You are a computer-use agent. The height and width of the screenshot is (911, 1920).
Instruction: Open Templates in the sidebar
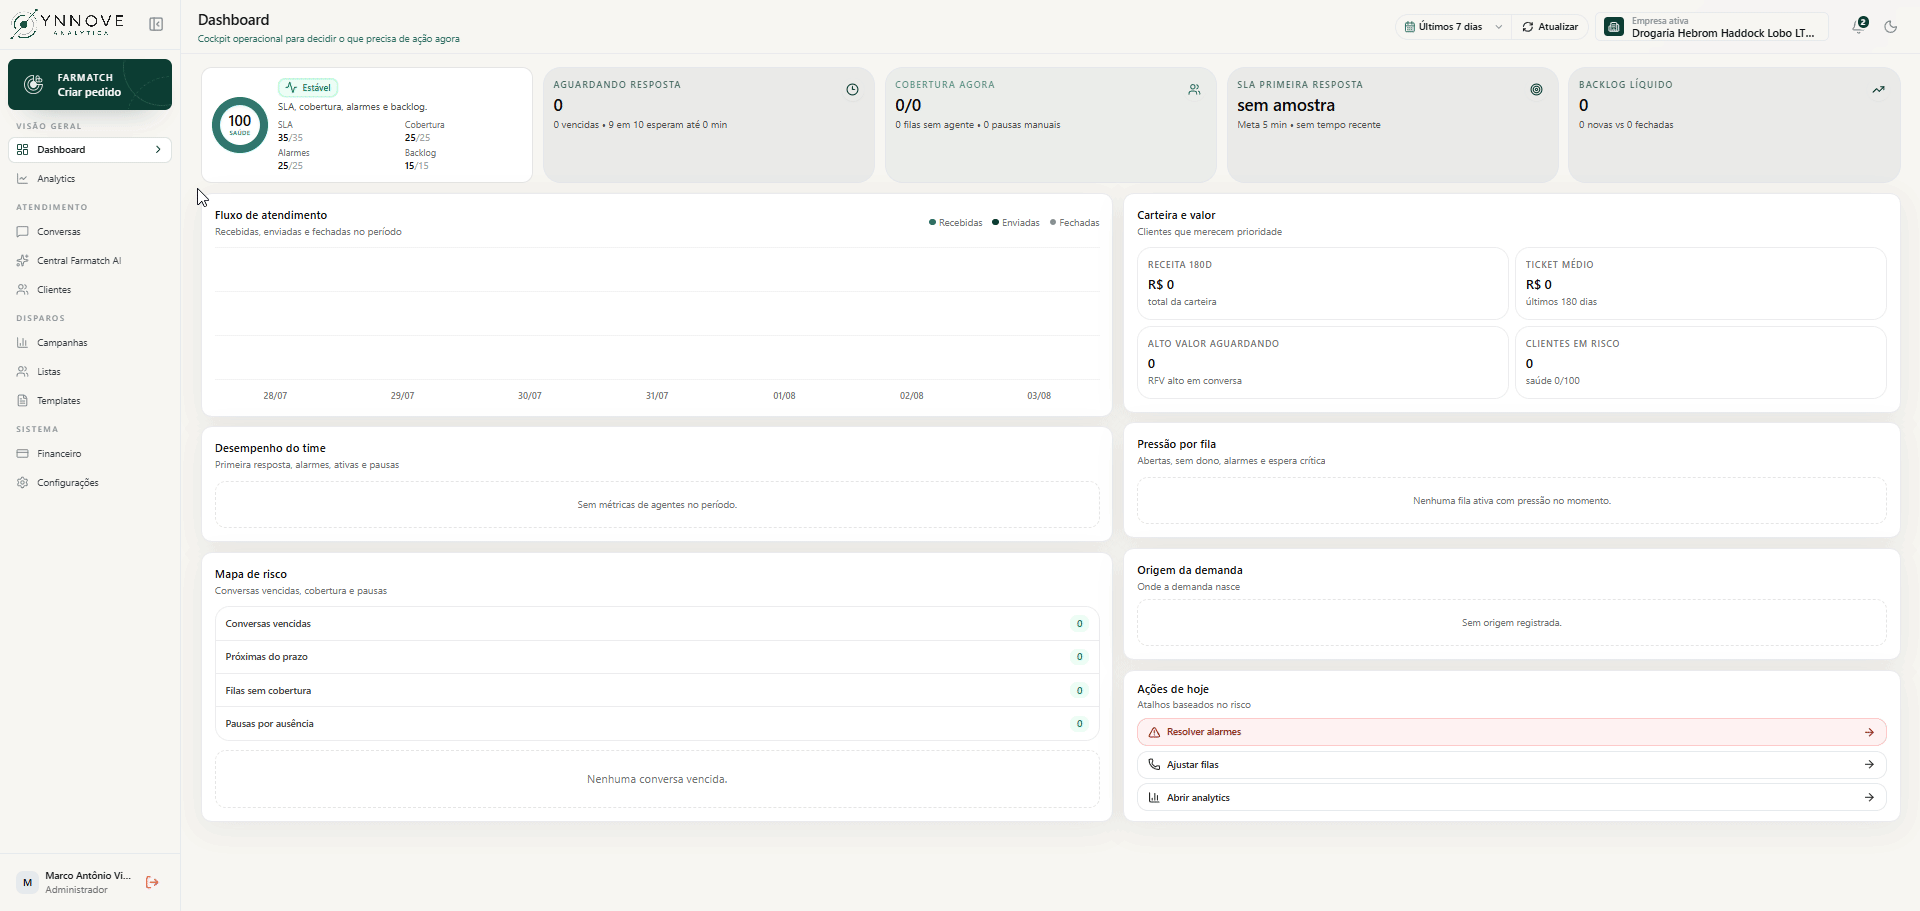click(90, 401)
